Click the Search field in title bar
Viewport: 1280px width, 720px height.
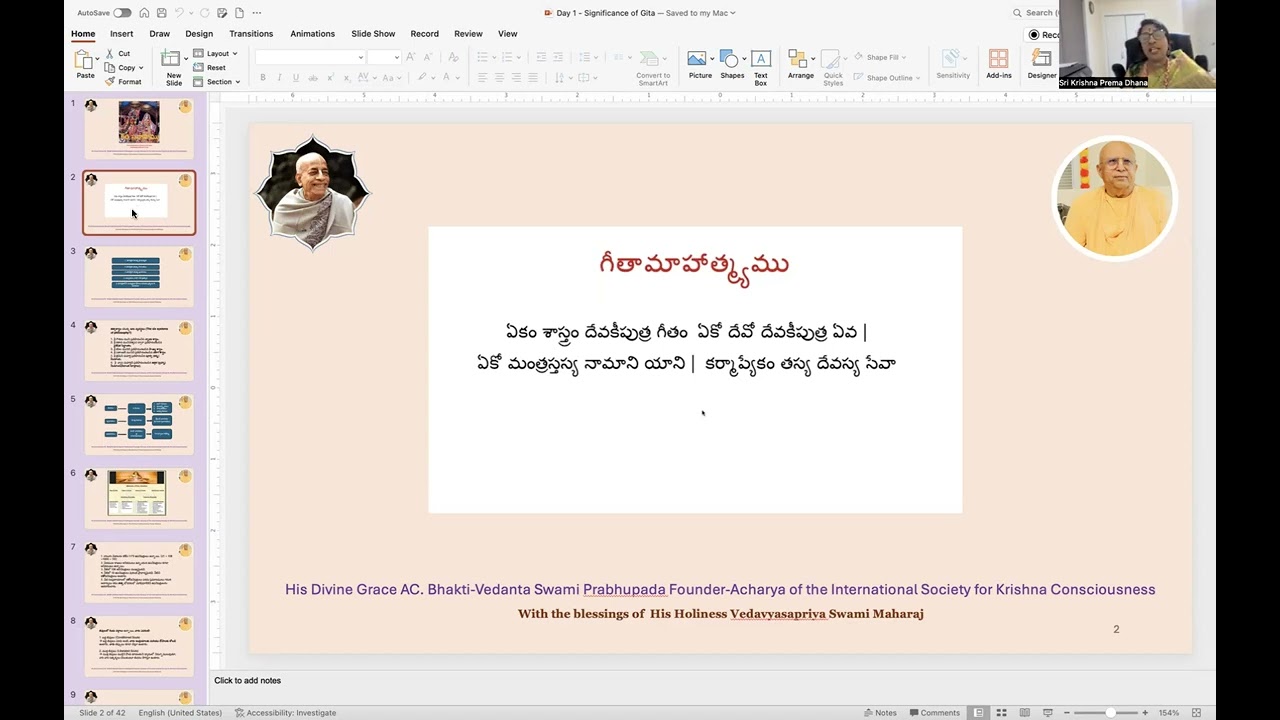pos(1036,13)
